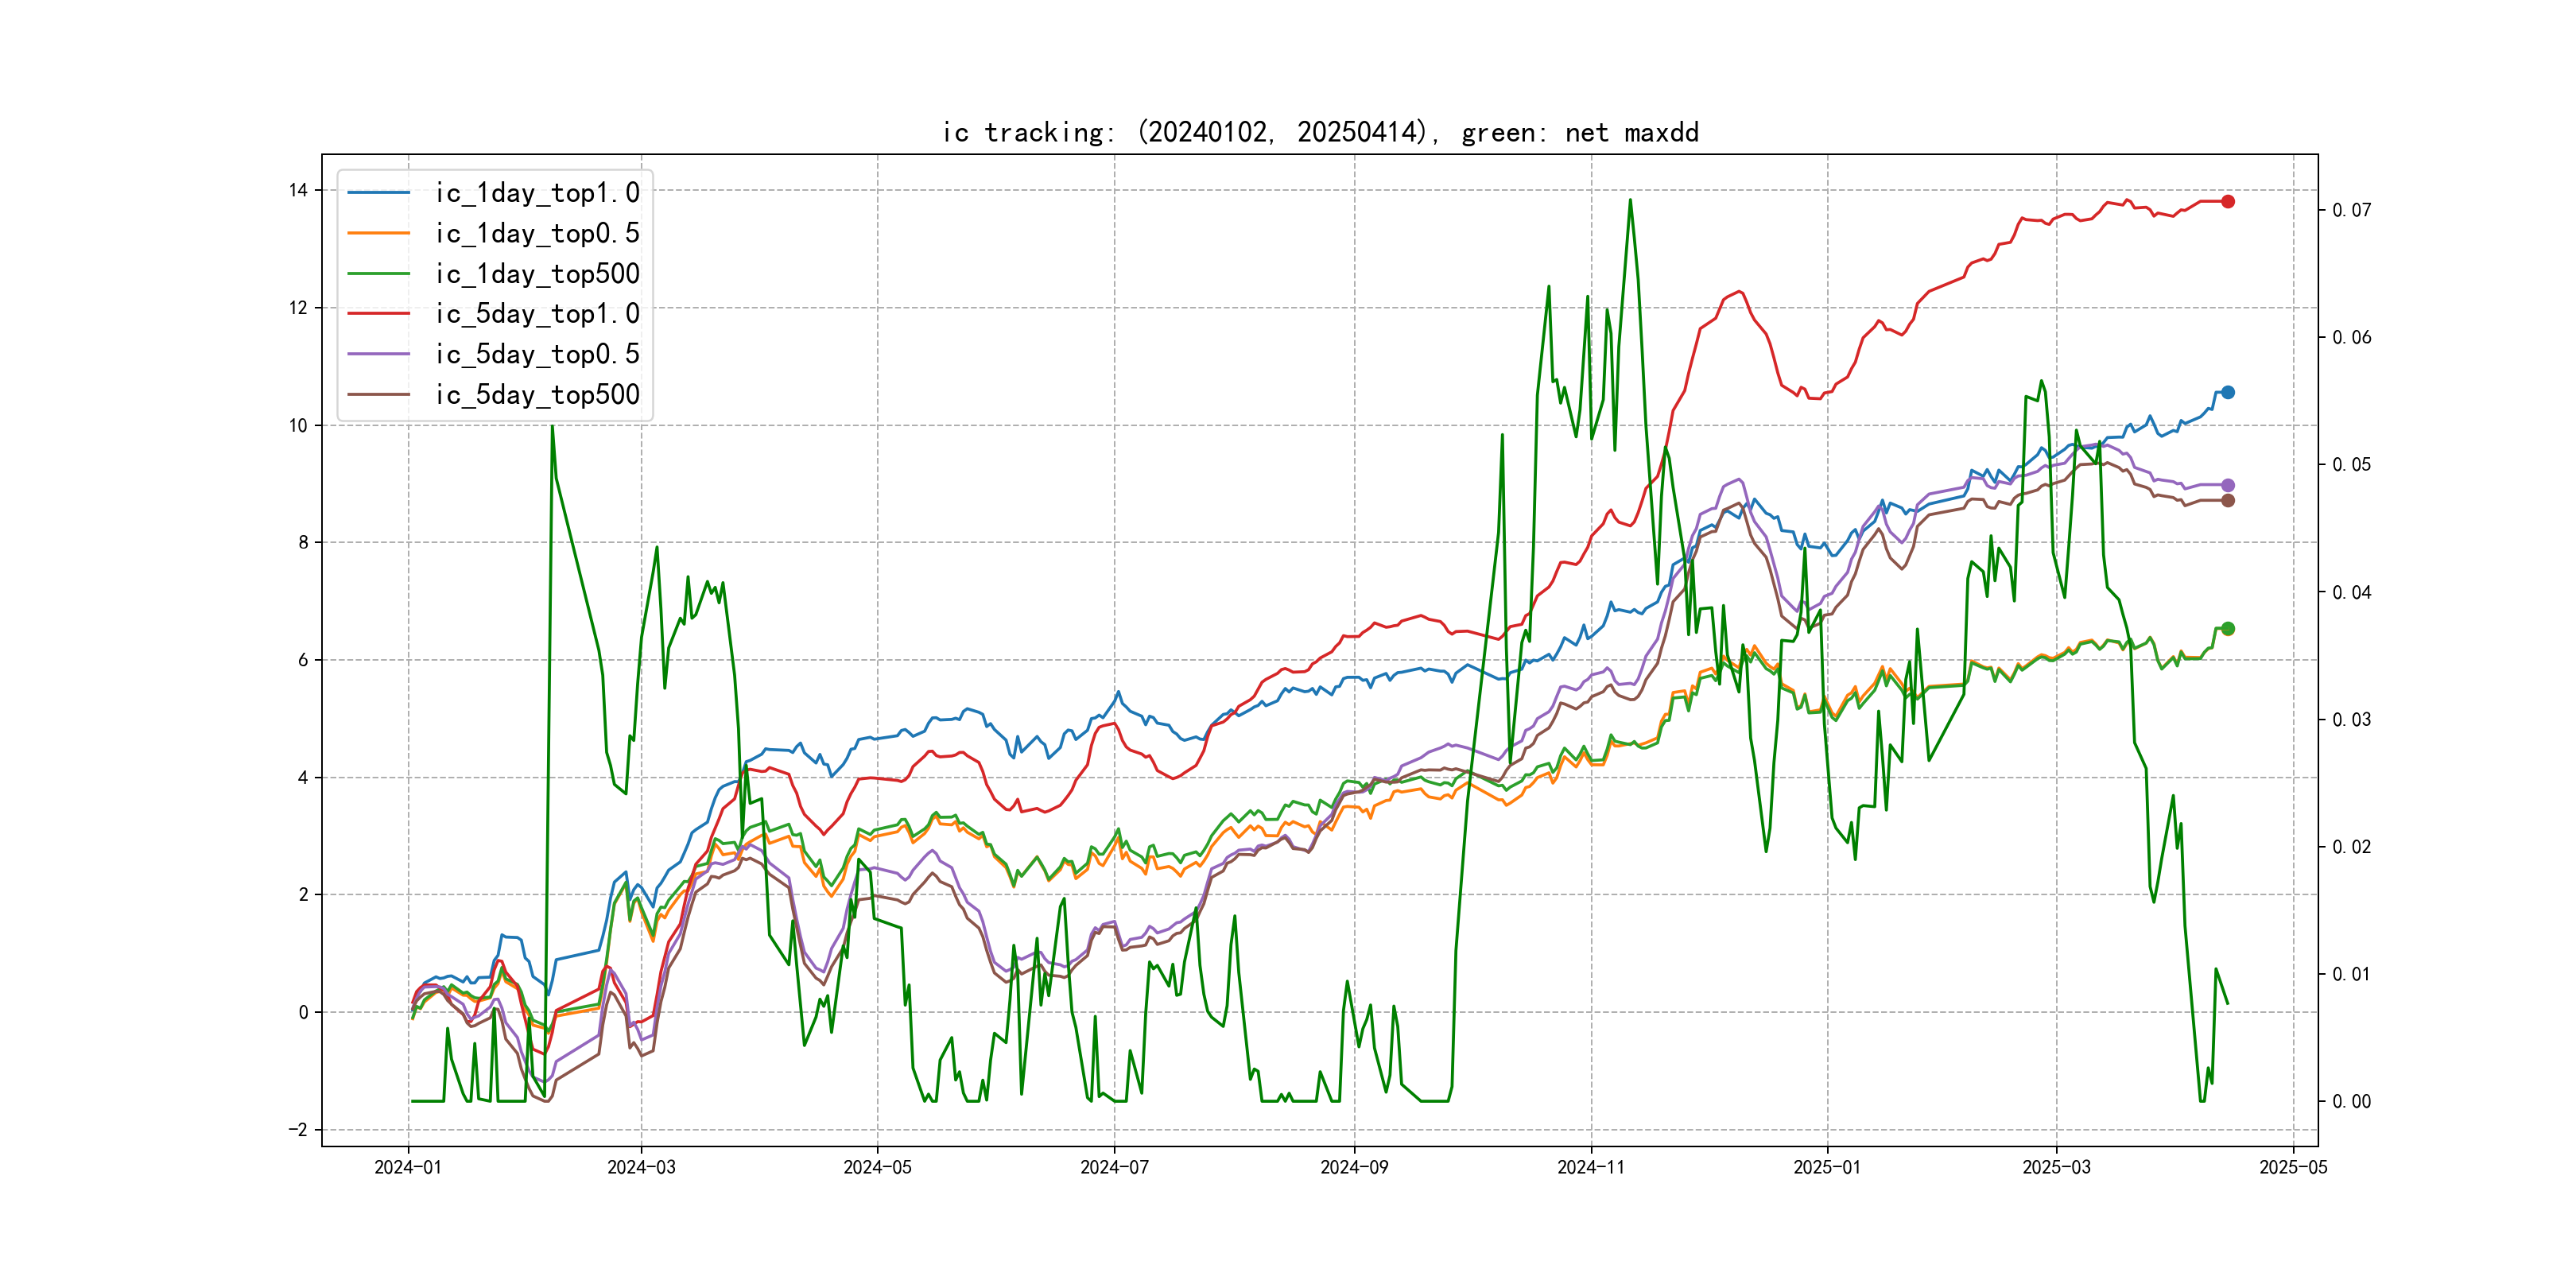Click the red legend line sample
Screen dimensions: 2576x1288
pyautogui.click(x=378, y=314)
